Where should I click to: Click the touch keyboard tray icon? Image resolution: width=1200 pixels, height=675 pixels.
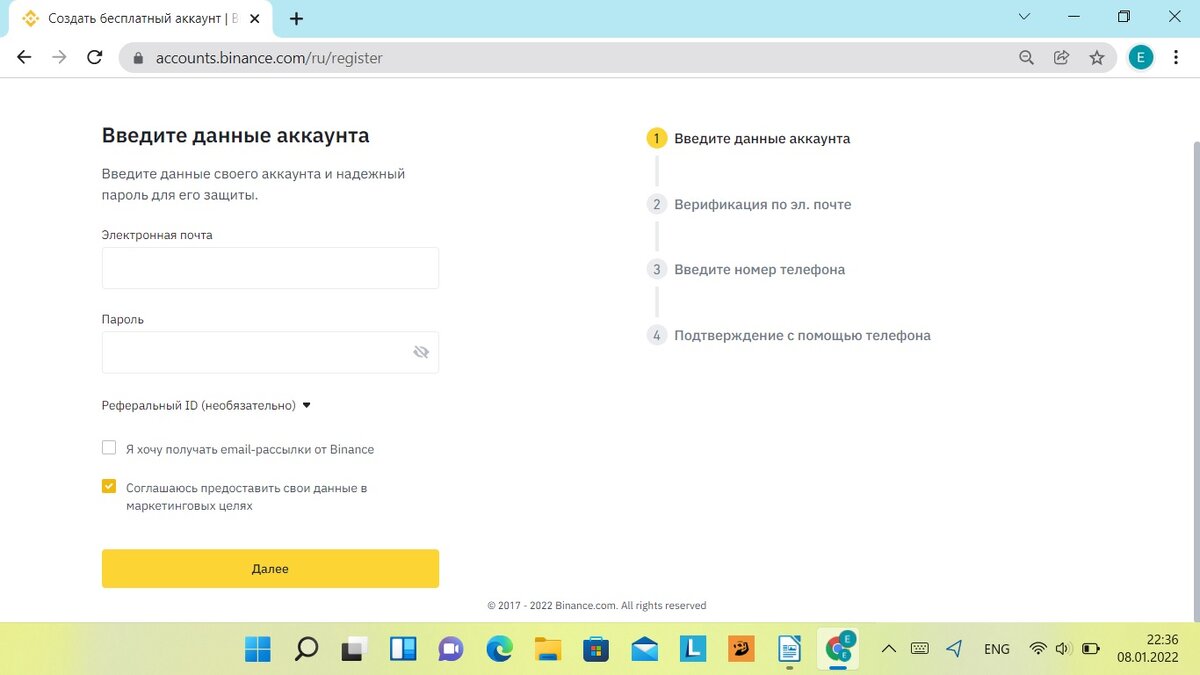[x=920, y=649]
